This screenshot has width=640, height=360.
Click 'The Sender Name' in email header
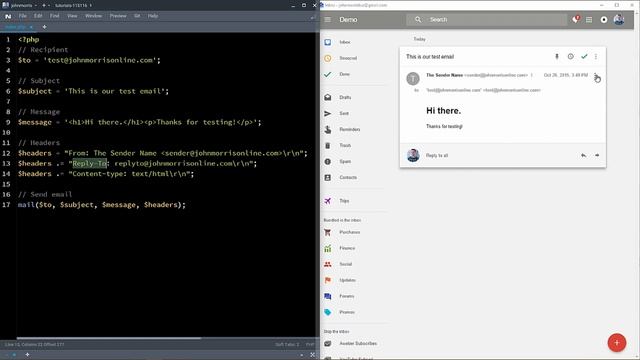pyautogui.click(x=444, y=75)
